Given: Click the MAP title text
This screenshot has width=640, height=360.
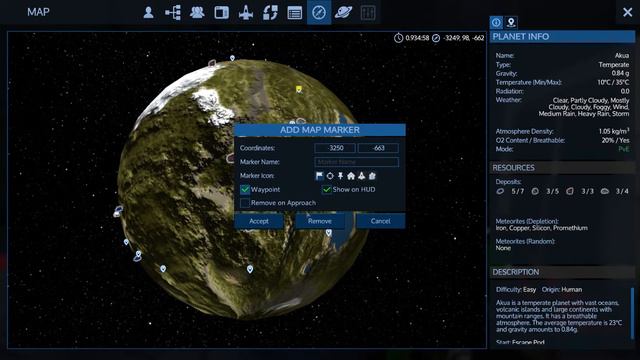Looking at the screenshot, I should 38,12.
